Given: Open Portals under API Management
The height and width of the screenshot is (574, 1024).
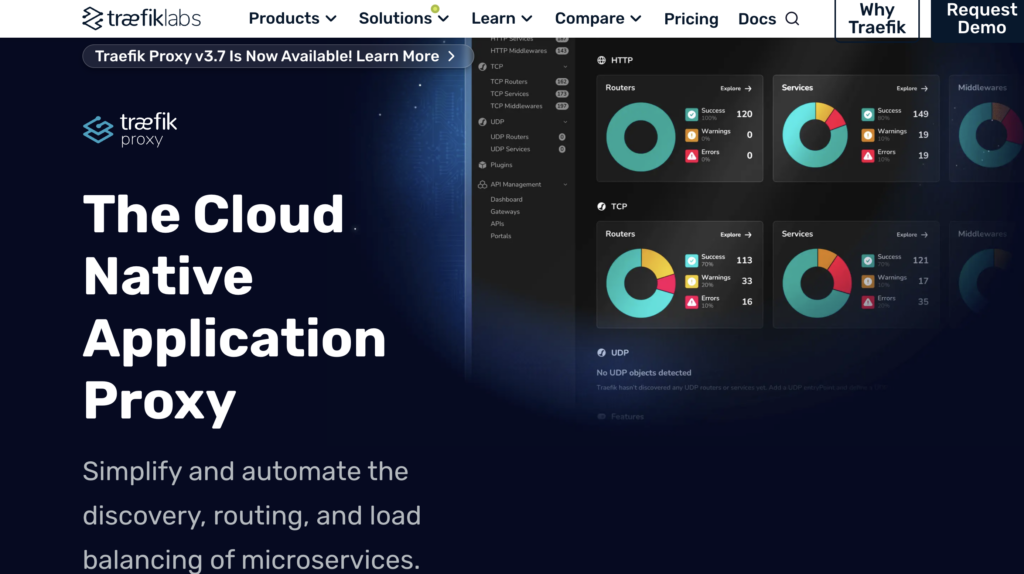Looking at the screenshot, I should (x=501, y=236).
